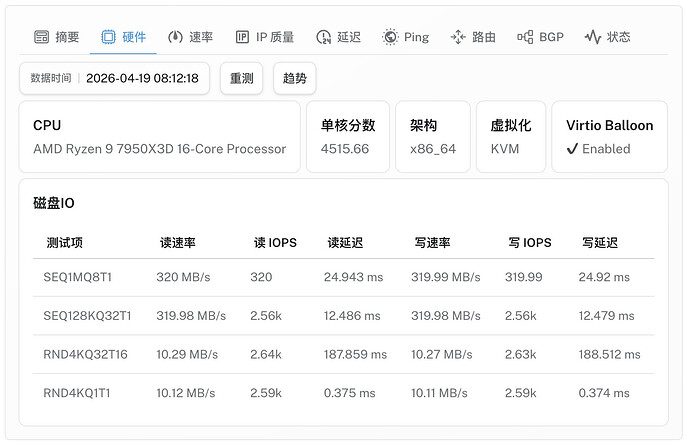Click the 320 MB/s read rate cell
This screenshot has height=443, width=690.
coord(183,277)
